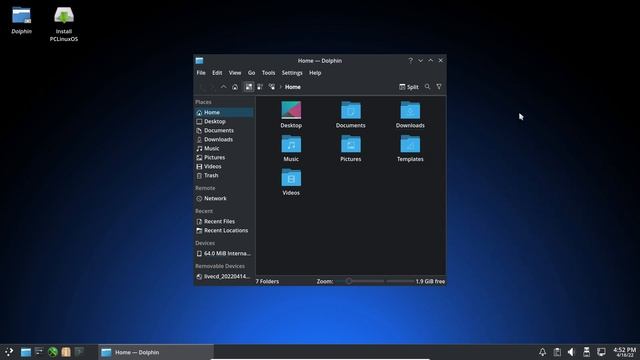Click the 7 Folders status text
Viewport: 640px width, 360px height.
pos(267,281)
